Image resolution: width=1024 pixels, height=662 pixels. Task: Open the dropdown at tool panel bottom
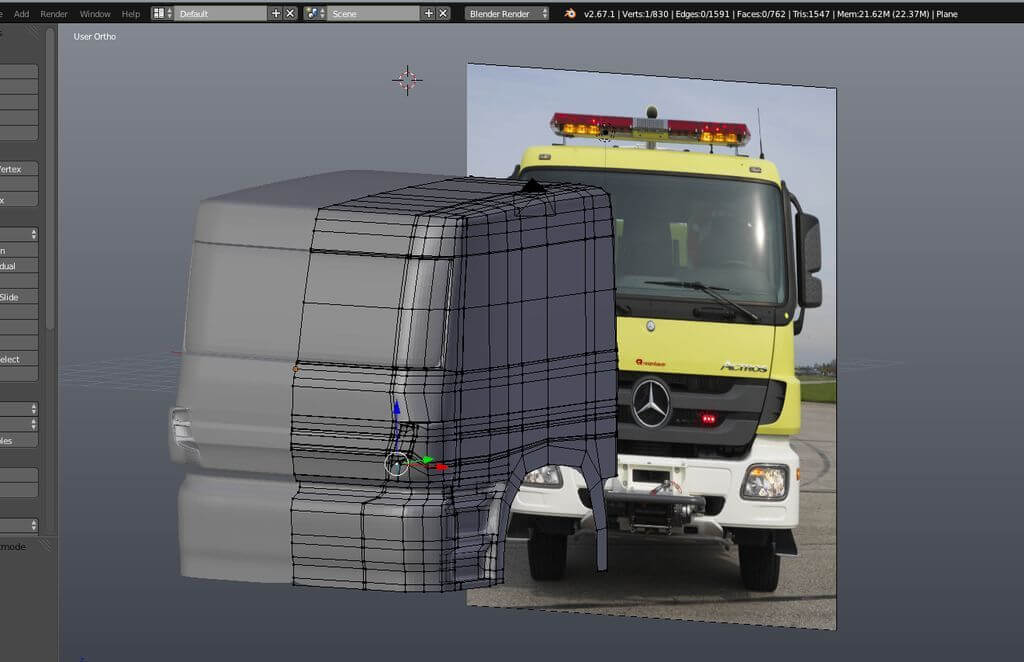coord(20,525)
